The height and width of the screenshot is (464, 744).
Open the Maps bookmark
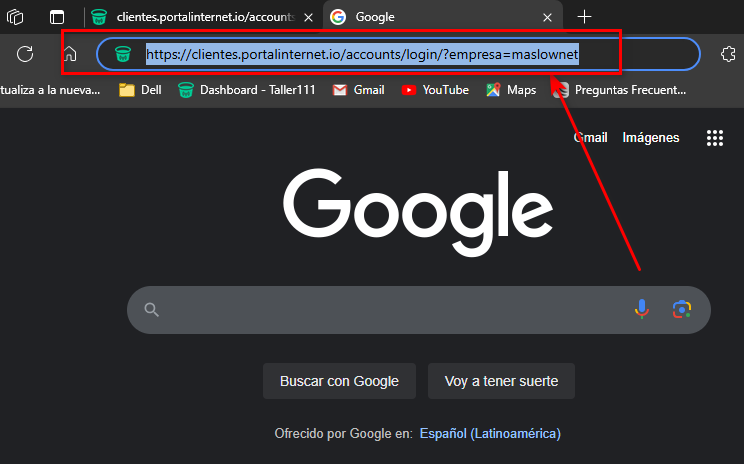pyautogui.click(x=511, y=90)
